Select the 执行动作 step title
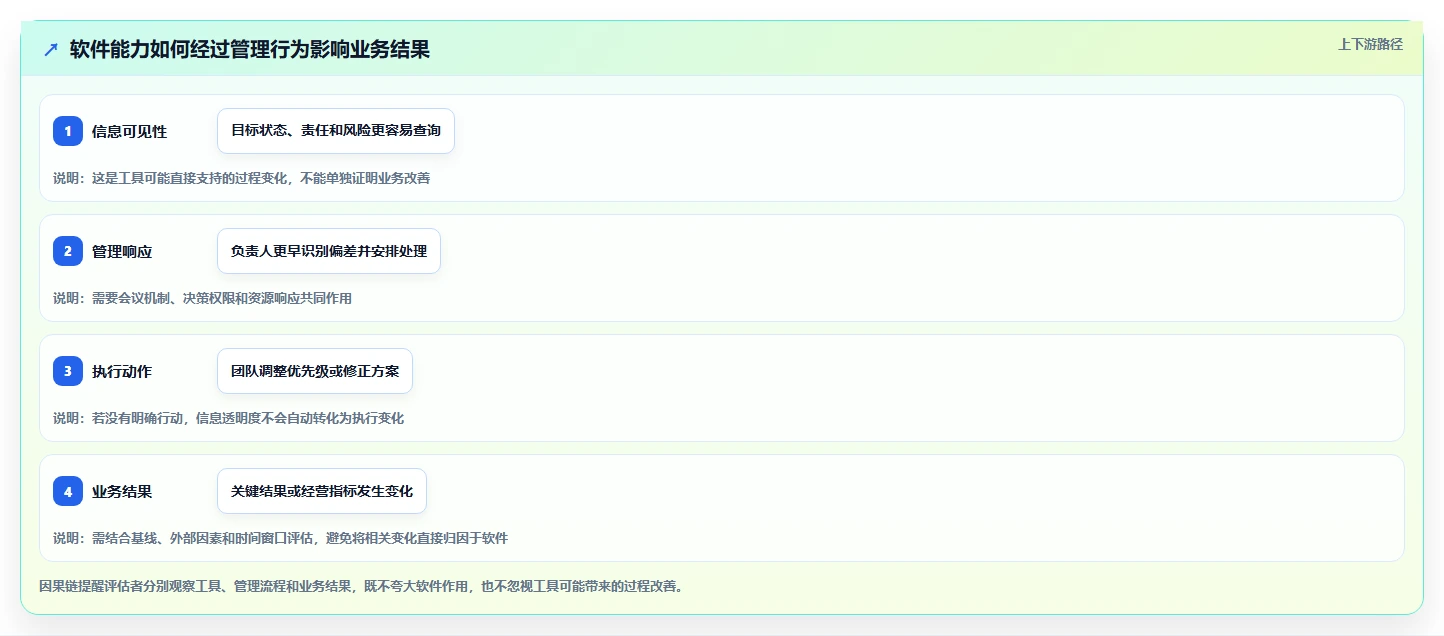Image resolution: width=1444 pixels, height=636 pixels. (x=122, y=371)
